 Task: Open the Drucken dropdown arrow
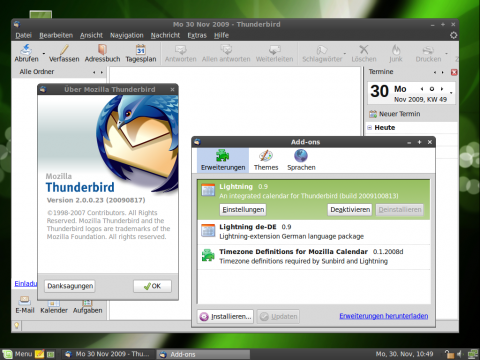(x=446, y=53)
